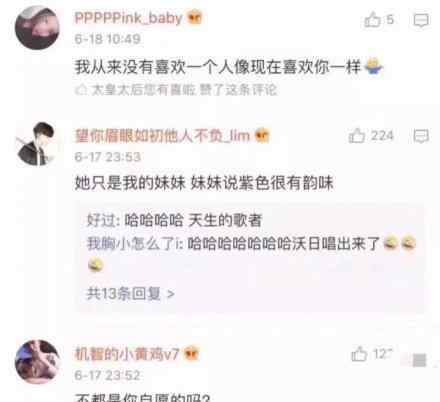
Task: Open replier 好过 in nested replies
Action: 101,220
